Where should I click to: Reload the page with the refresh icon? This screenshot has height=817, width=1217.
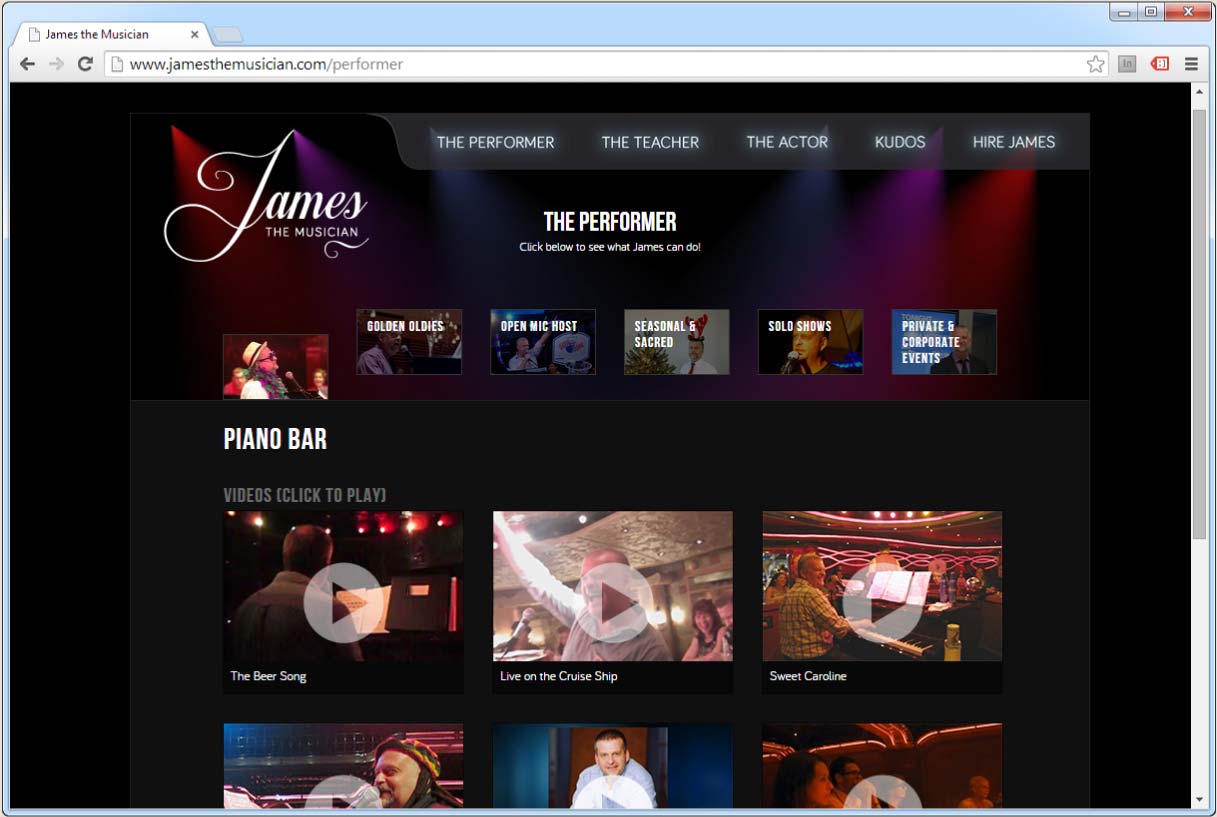[85, 64]
